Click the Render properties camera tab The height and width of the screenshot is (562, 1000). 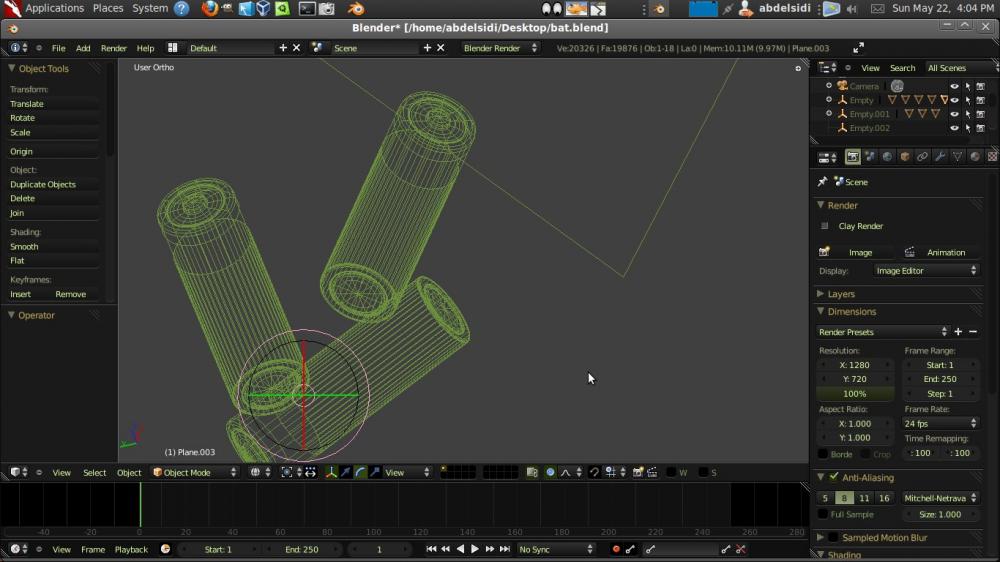(x=852, y=157)
